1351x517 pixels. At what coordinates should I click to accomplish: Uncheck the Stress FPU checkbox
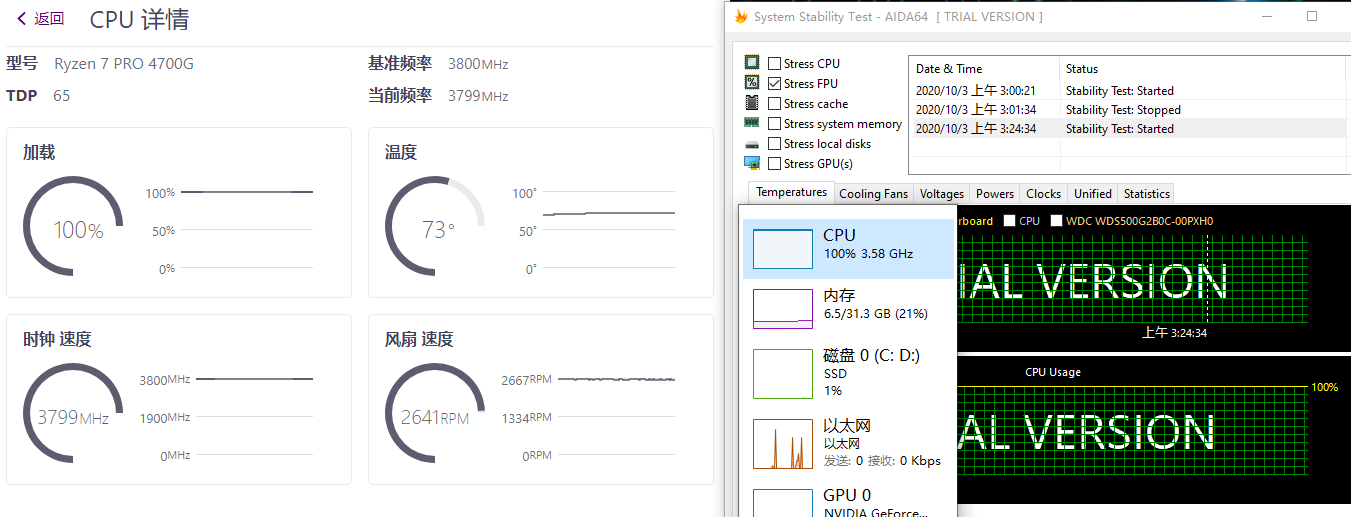(775, 83)
